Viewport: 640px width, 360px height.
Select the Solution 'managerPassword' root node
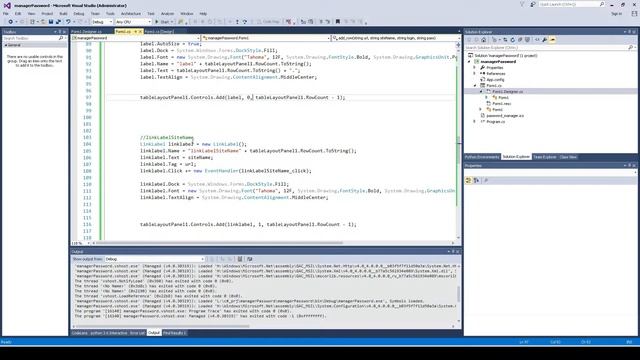point(506,56)
